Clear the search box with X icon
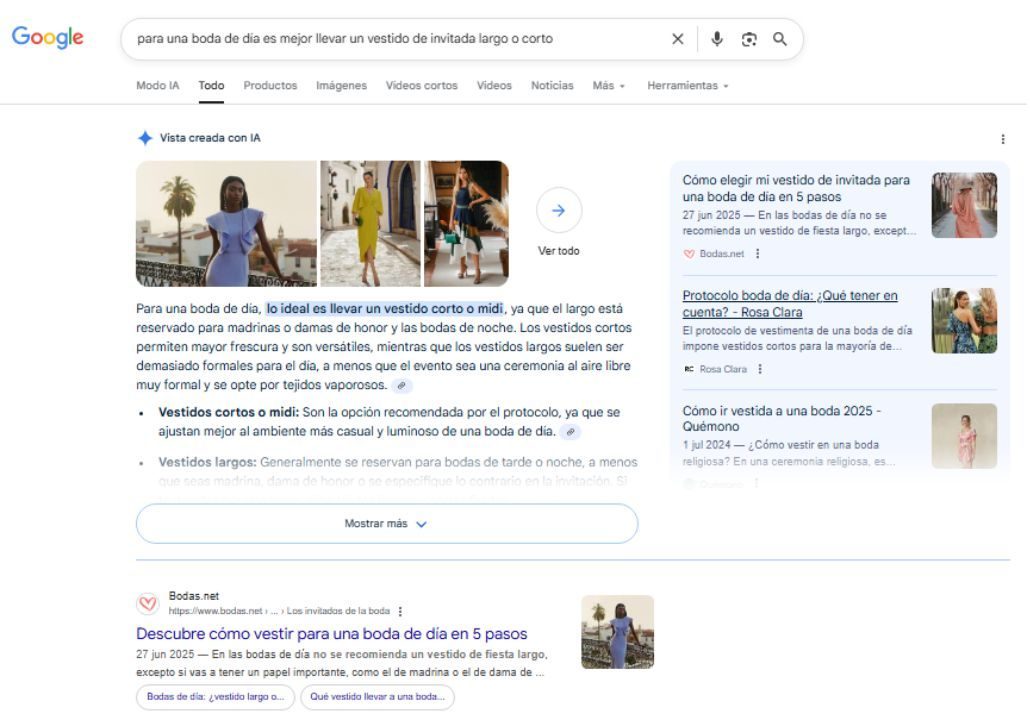Screen dimensions: 1030x720 (677, 39)
